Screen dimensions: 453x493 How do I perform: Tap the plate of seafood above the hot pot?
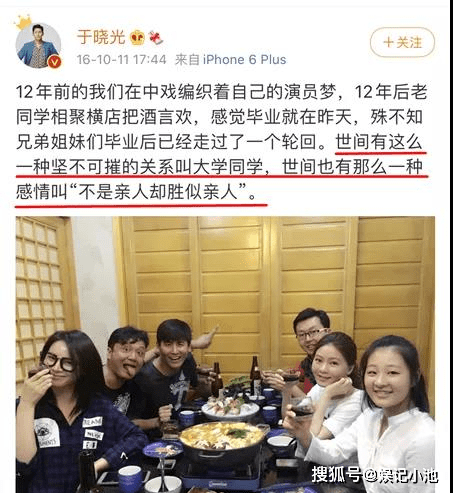(230, 407)
